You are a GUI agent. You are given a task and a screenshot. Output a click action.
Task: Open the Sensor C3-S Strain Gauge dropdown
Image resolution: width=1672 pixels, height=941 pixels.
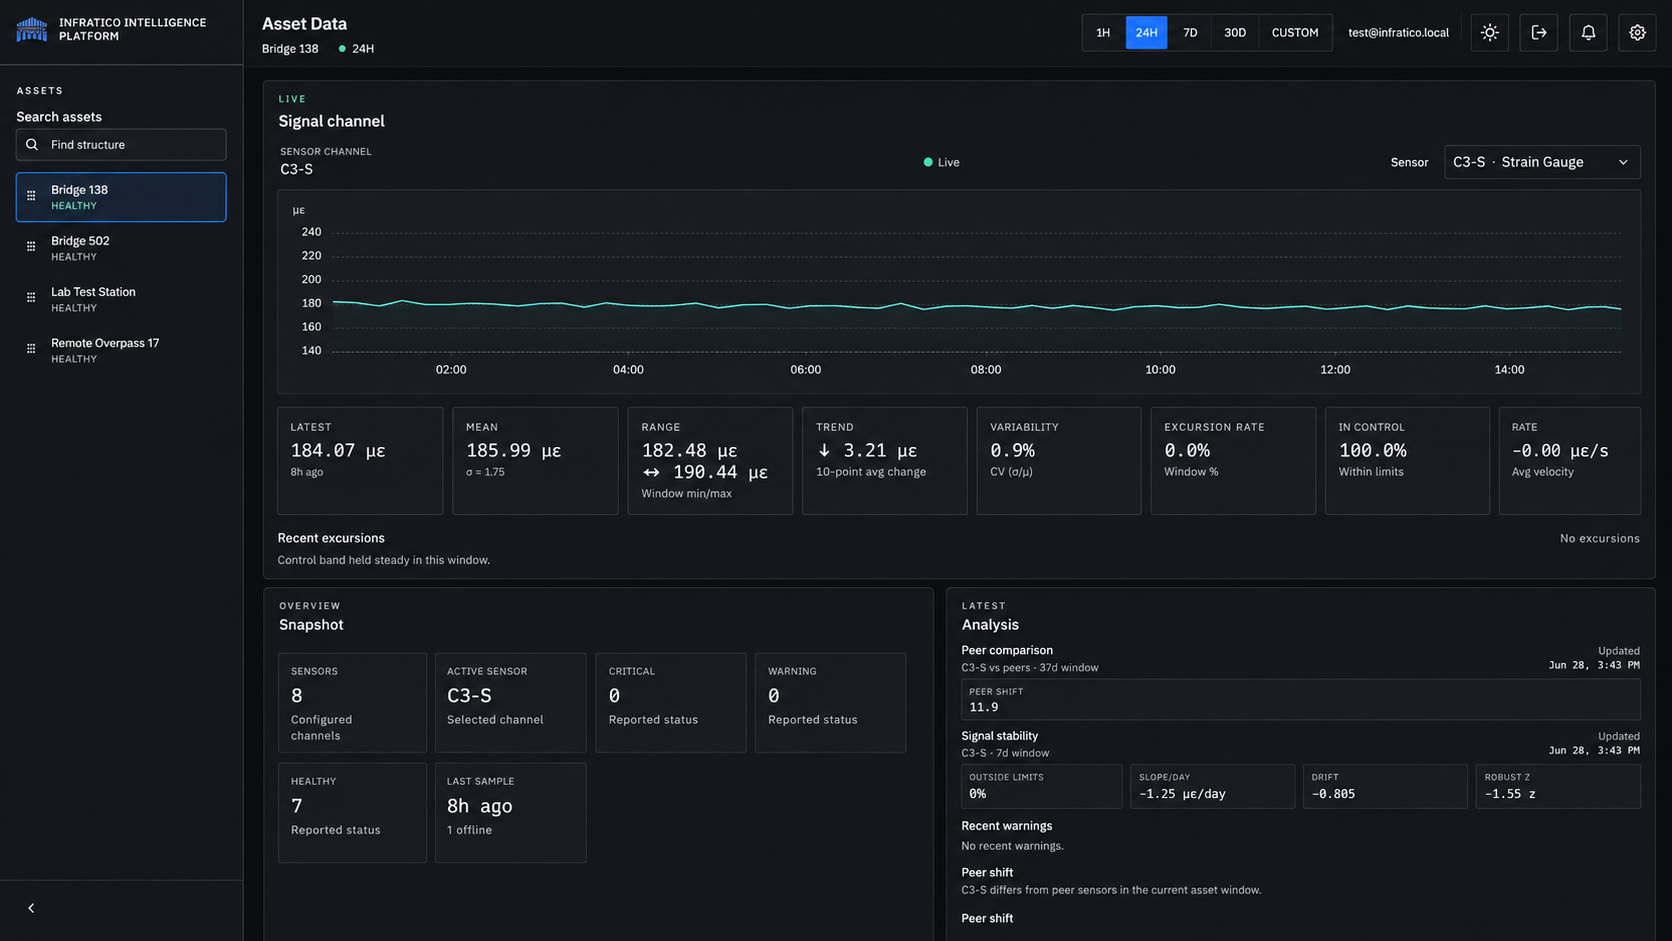[x=1541, y=162]
